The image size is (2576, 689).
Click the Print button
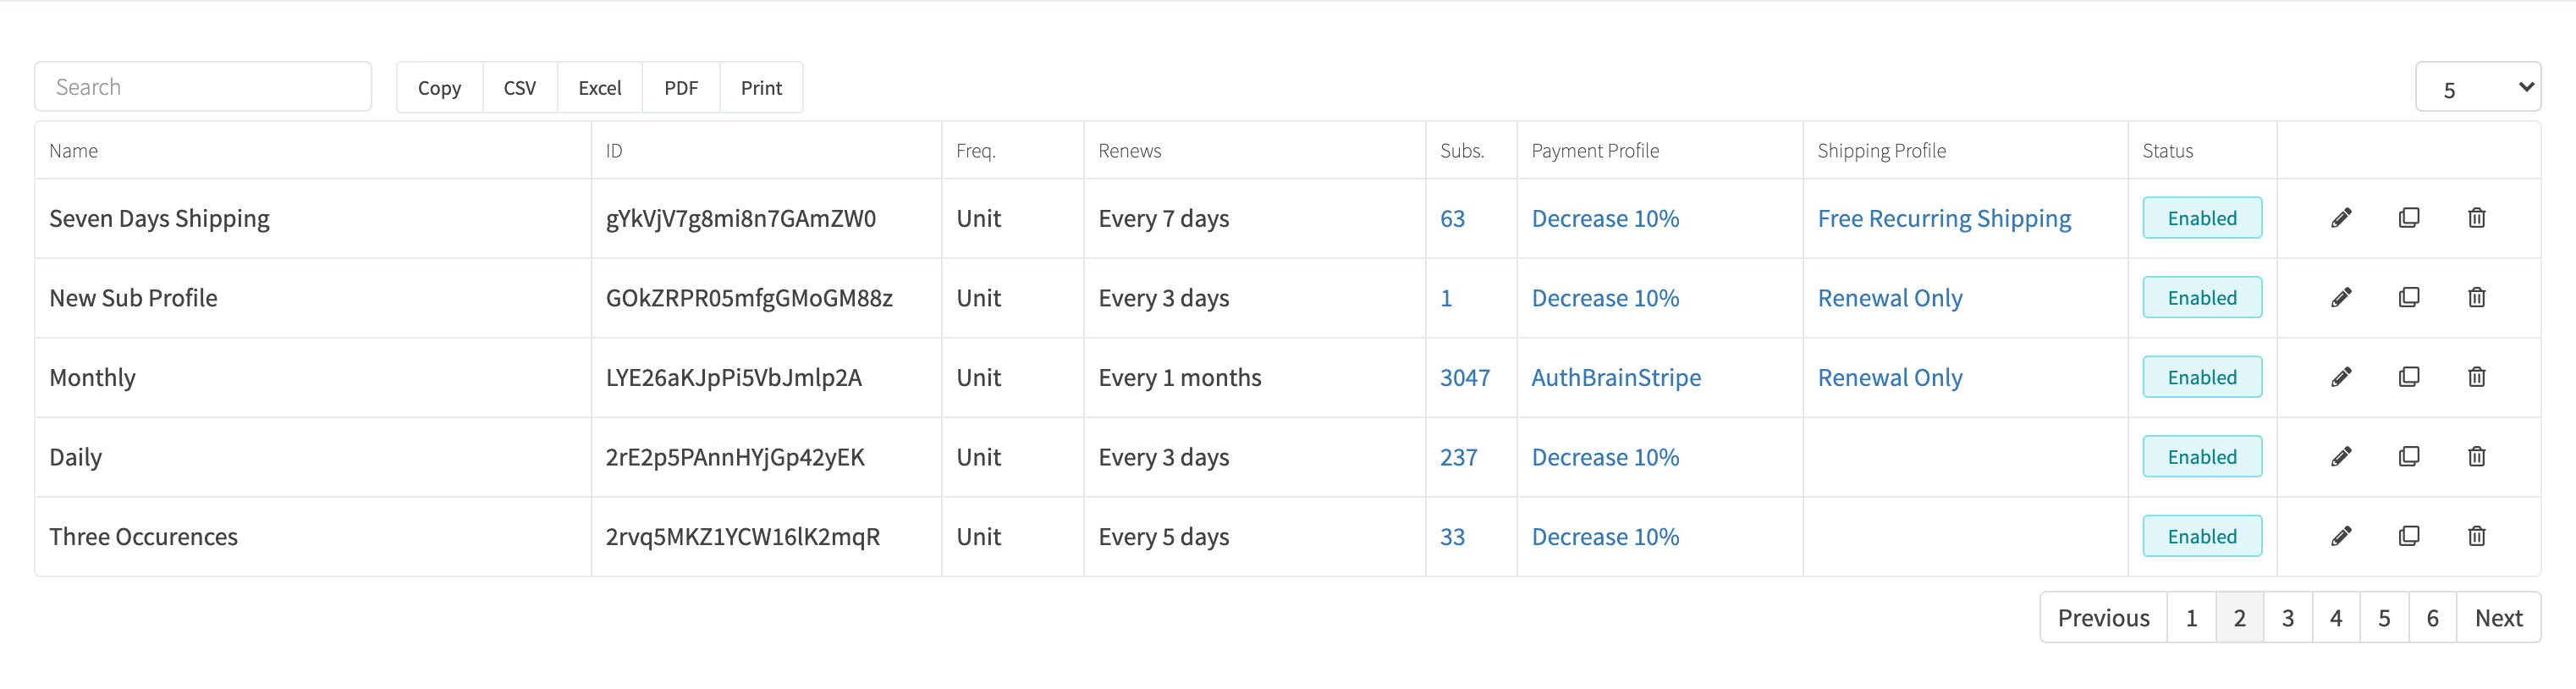(x=761, y=88)
